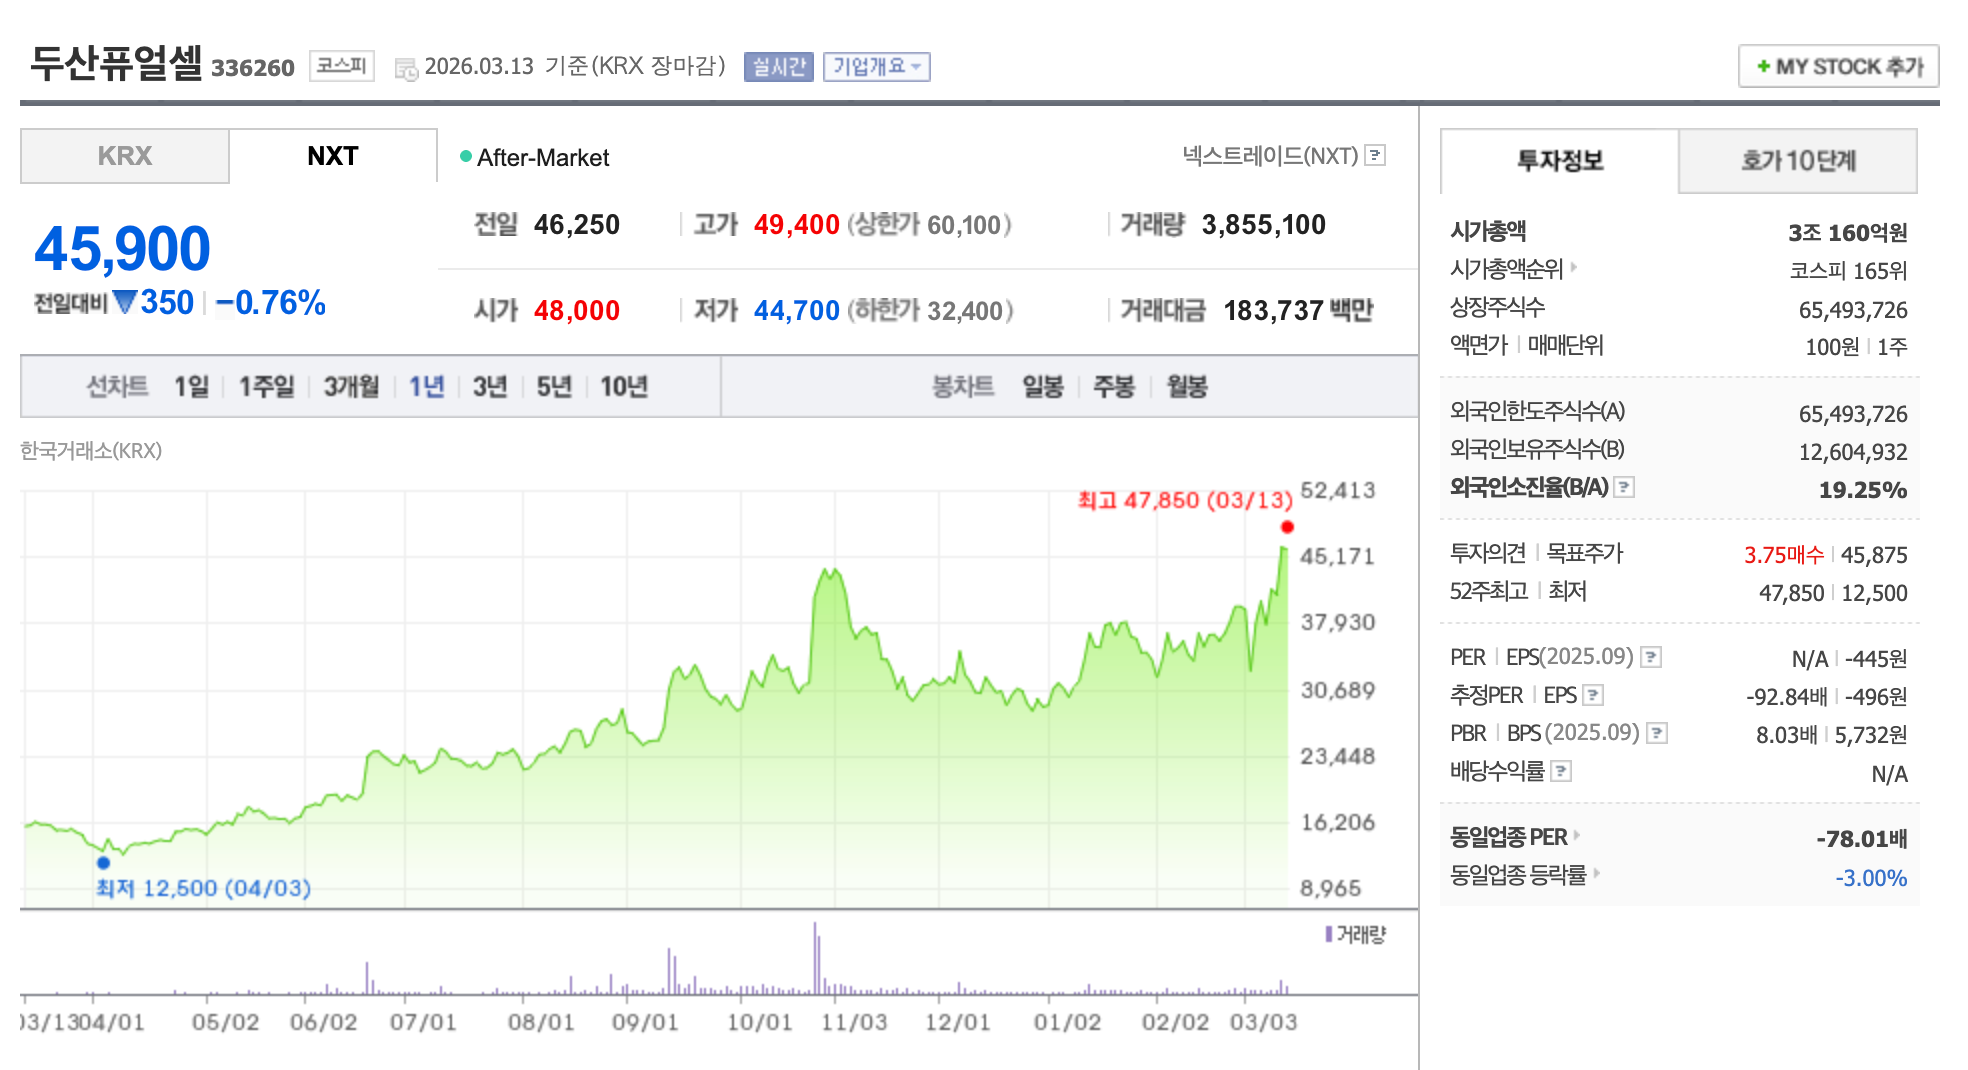This screenshot has height=1070, width=1968.
Task: Click the 한국거래소(KRX) chart label
Action: coord(91,450)
